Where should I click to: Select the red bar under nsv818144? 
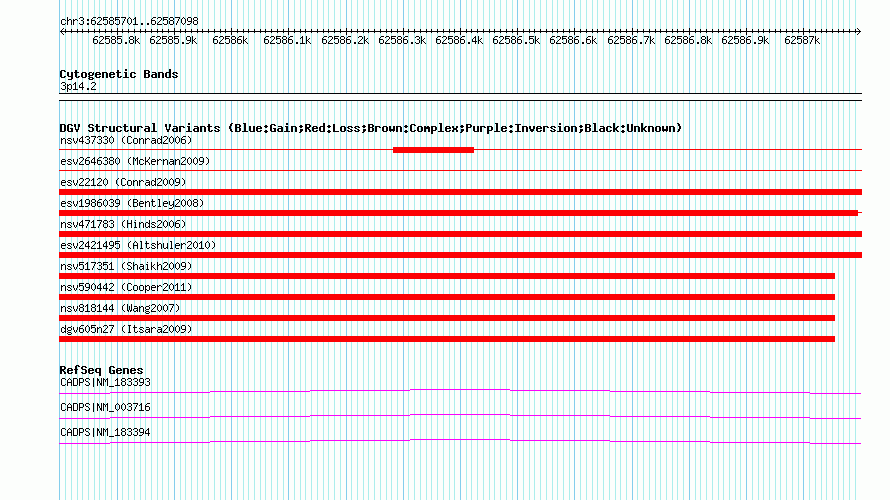(x=447, y=318)
